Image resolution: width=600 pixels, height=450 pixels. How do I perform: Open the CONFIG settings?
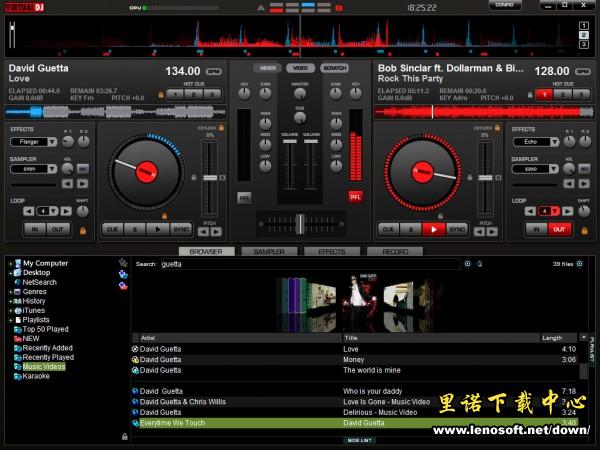coord(505,5)
